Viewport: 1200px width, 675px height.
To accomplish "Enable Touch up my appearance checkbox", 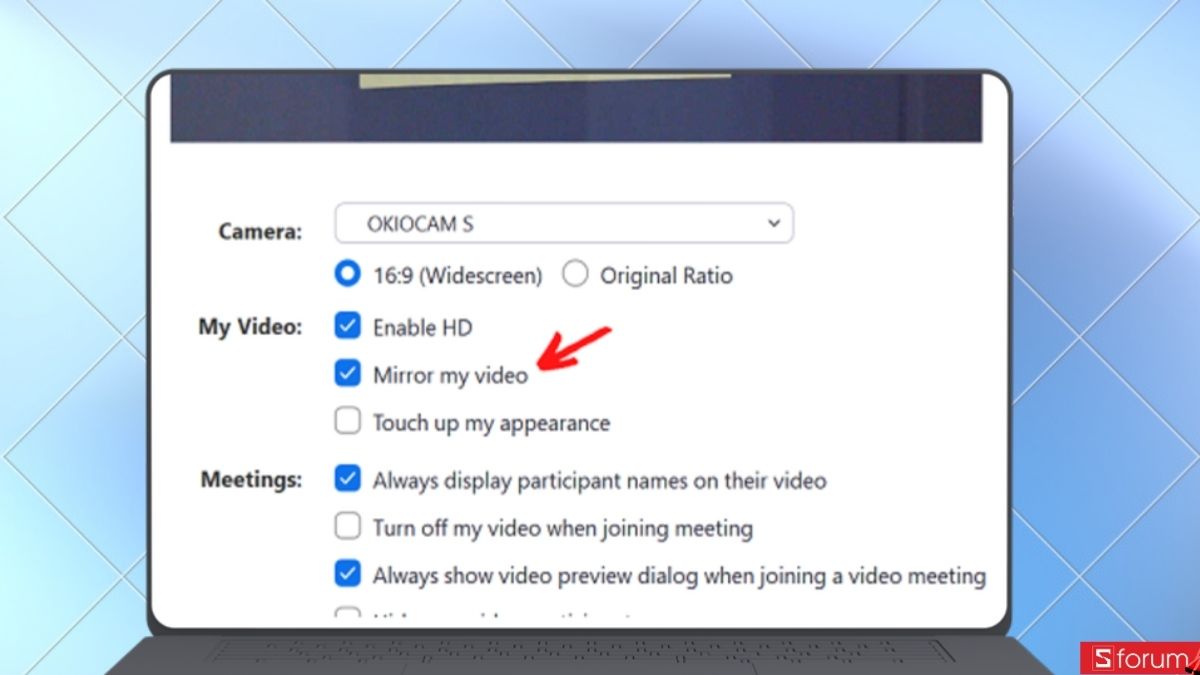I will coord(347,422).
